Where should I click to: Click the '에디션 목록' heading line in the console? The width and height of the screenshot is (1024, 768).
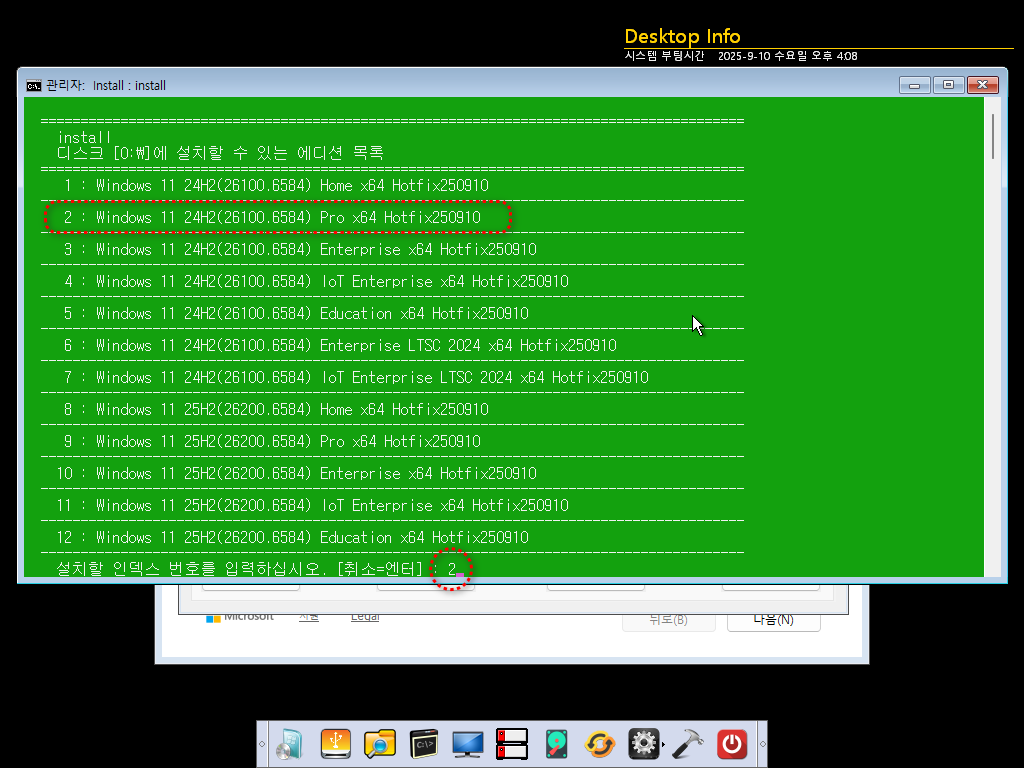[x=221, y=153]
